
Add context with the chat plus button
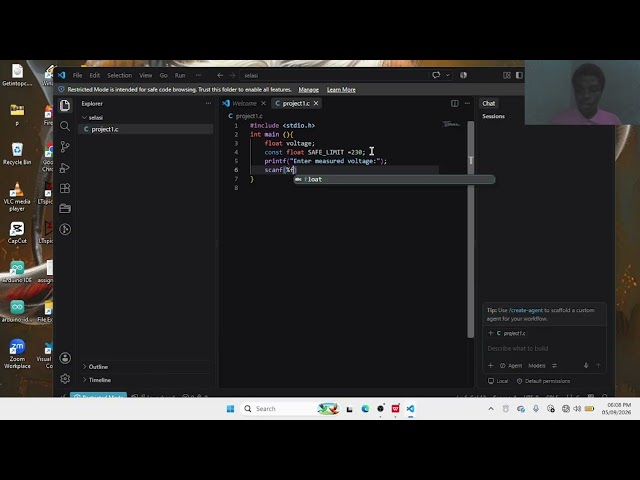pyautogui.click(x=491, y=365)
